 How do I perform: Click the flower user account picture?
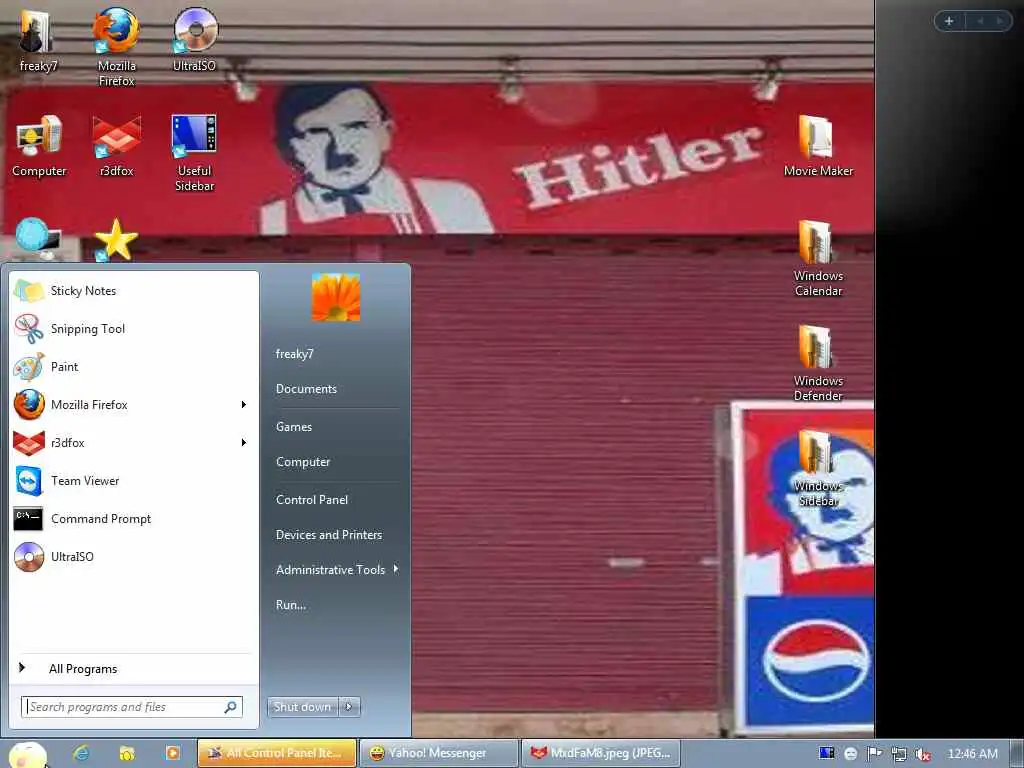point(336,297)
